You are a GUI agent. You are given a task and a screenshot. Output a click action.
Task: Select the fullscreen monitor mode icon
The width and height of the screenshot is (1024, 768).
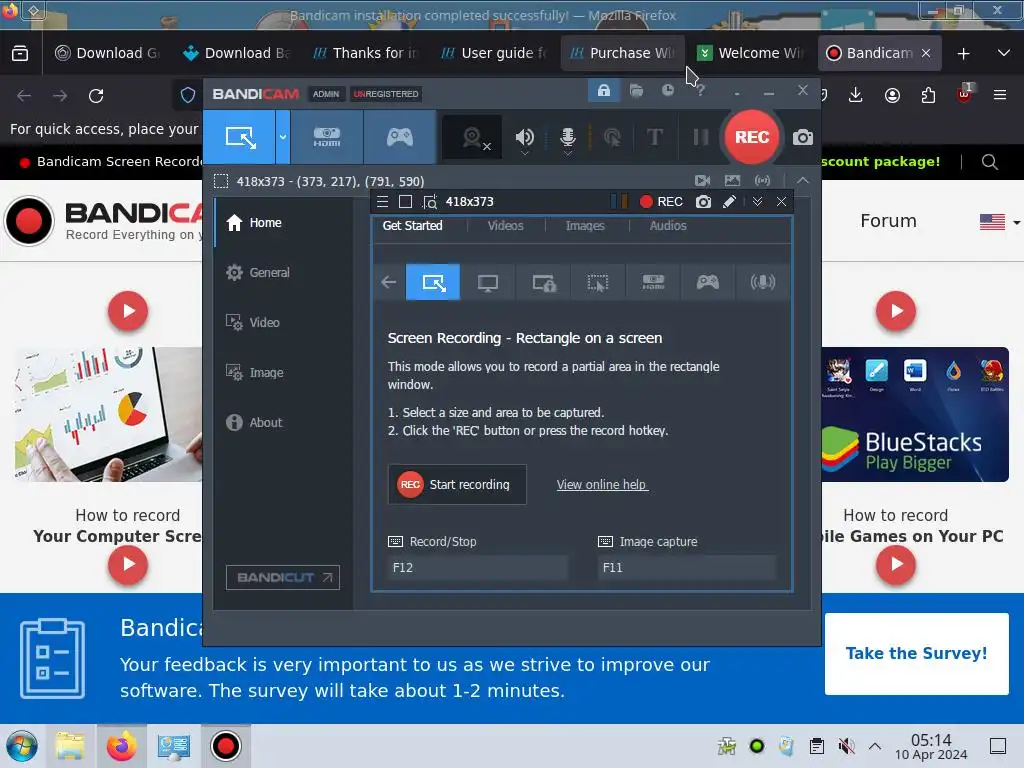[x=488, y=282]
